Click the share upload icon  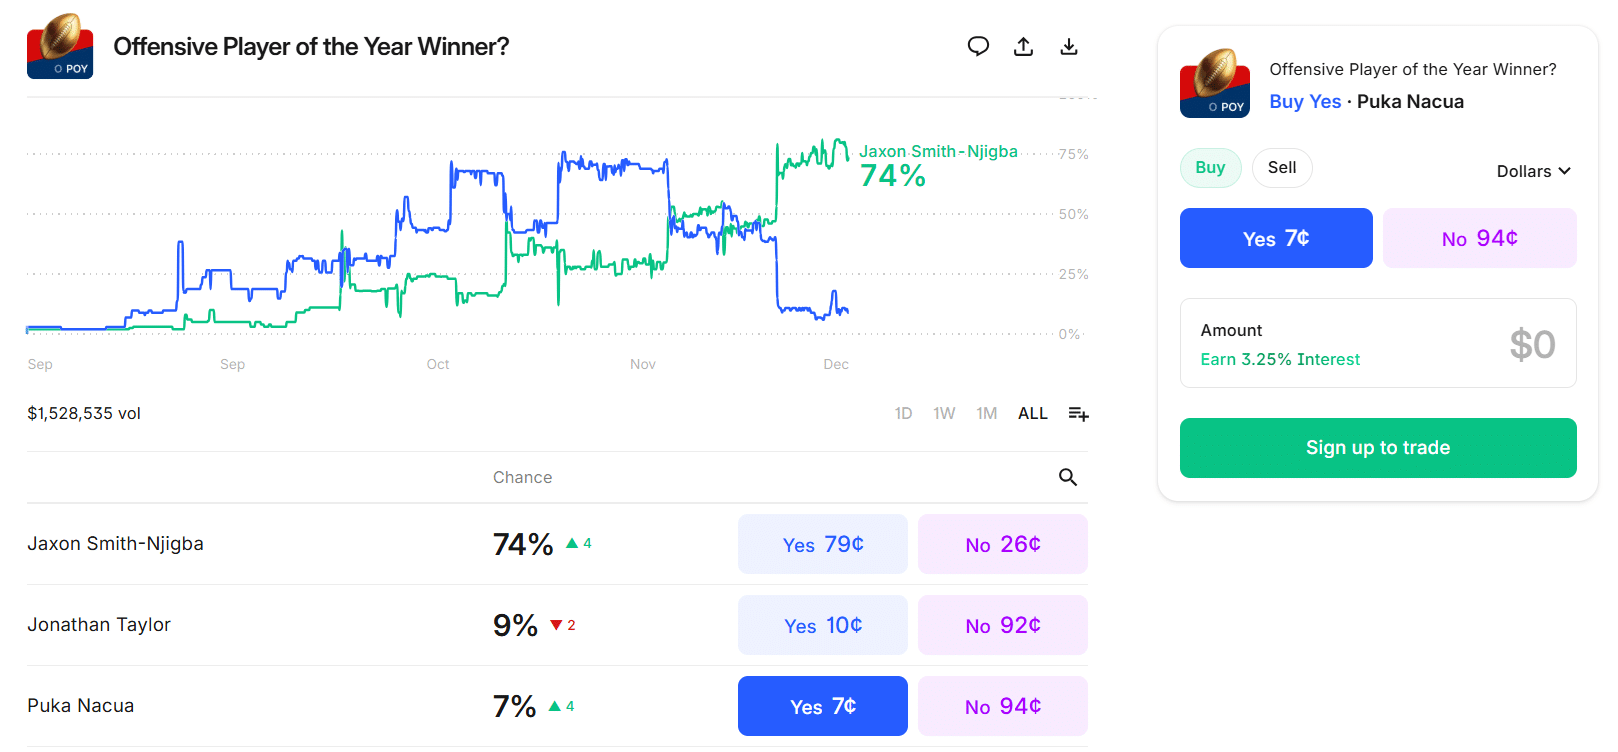pyautogui.click(x=1023, y=46)
